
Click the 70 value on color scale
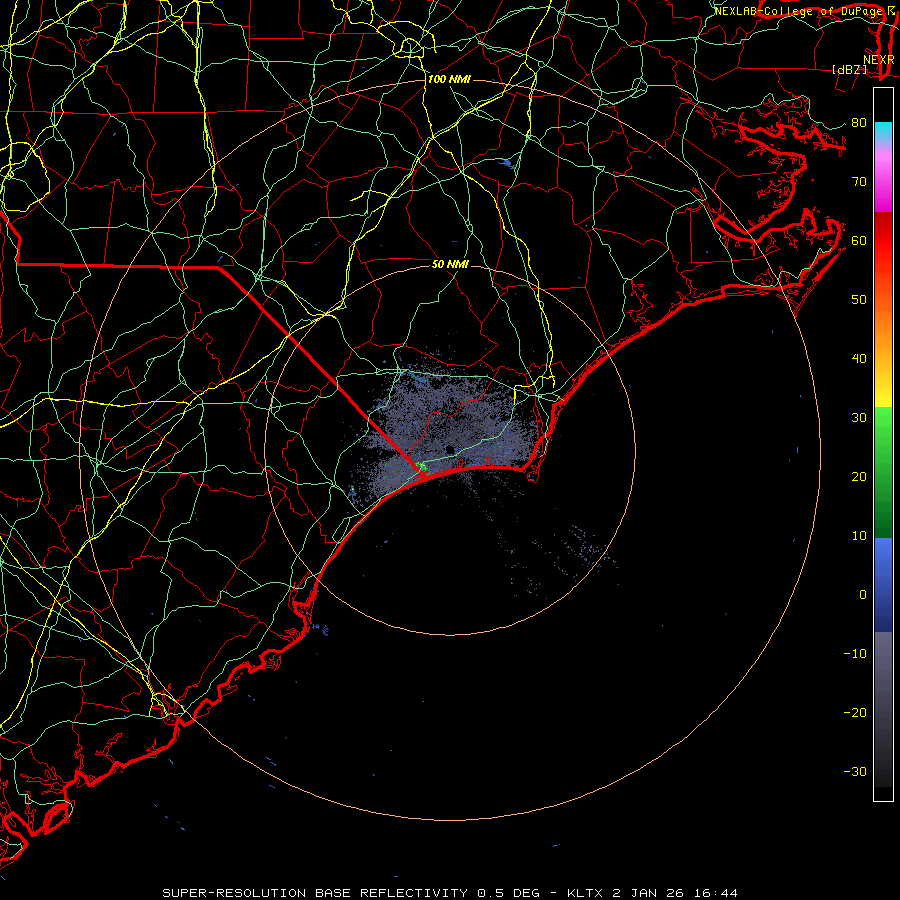(859, 182)
